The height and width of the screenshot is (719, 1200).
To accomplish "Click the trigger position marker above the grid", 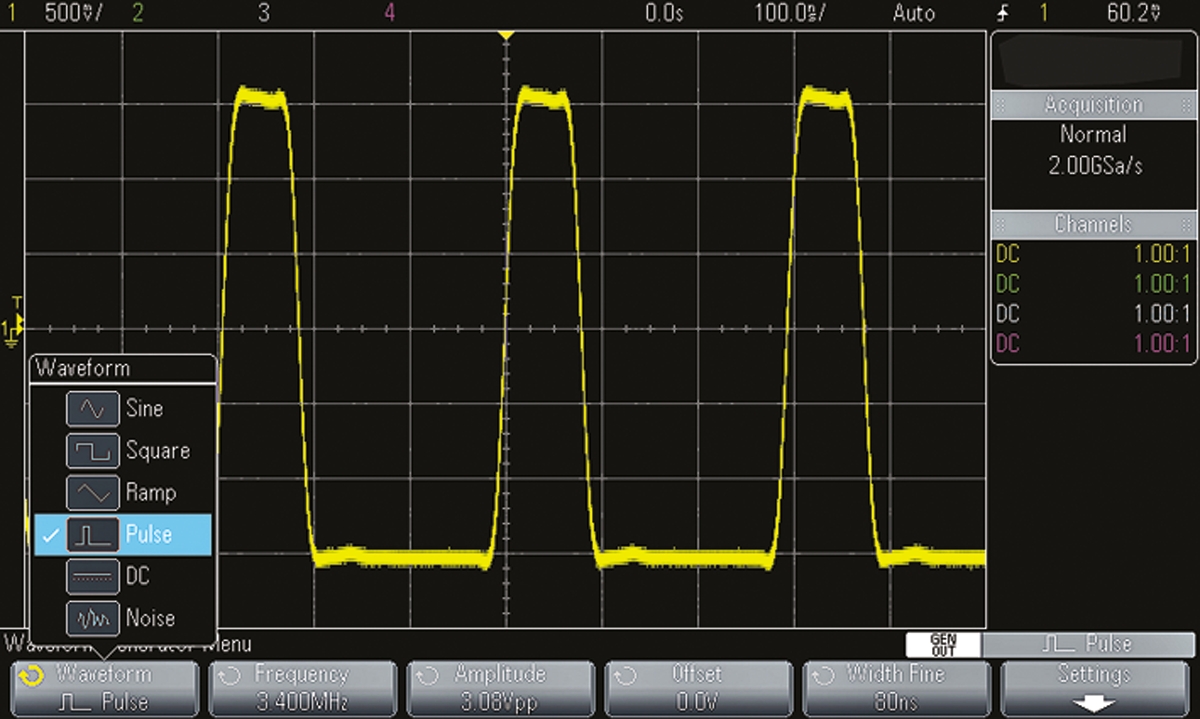I will (508, 36).
